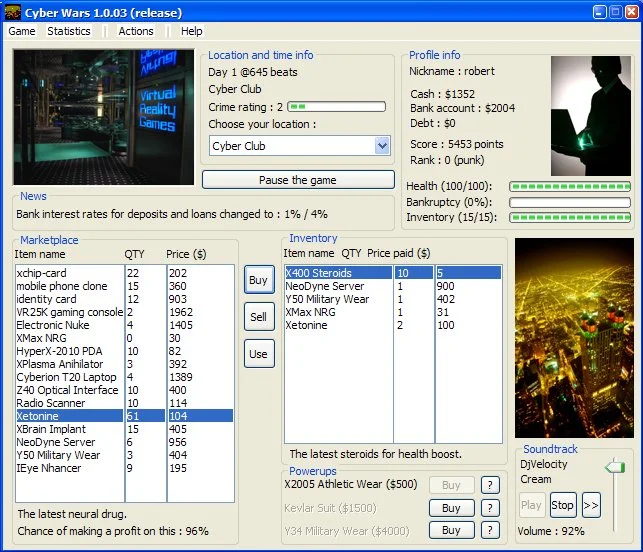The width and height of the screenshot is (643, 552).
Task: Click the marketplace Buy button
Action: (259, 280)
